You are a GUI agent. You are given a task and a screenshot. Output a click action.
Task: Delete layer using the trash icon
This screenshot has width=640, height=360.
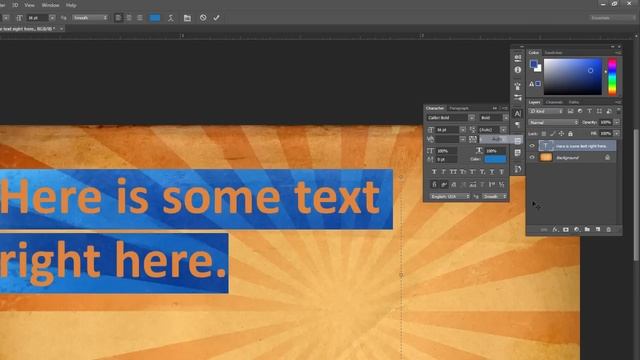click(608, 230)
